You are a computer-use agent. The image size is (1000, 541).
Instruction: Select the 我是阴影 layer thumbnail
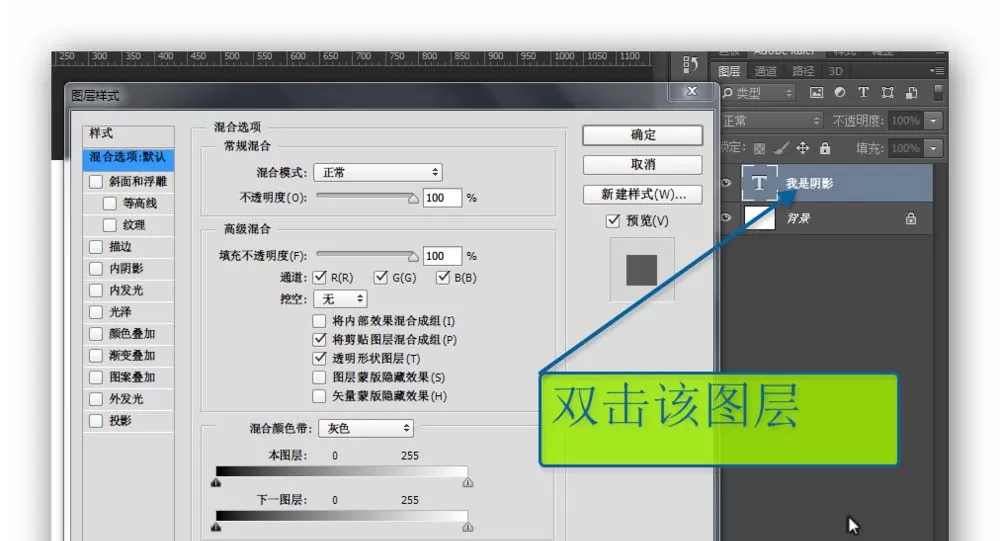pyautogui.click(x=759, y=183)
